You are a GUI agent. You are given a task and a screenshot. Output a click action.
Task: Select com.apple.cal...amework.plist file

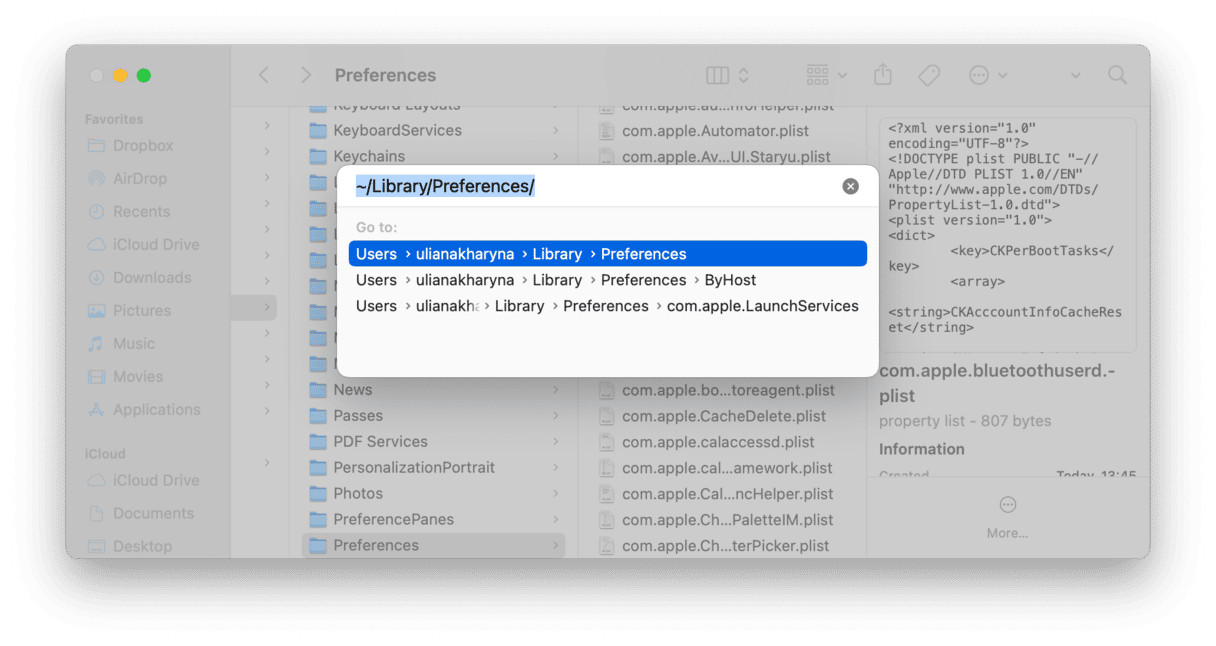click(715, 468)
